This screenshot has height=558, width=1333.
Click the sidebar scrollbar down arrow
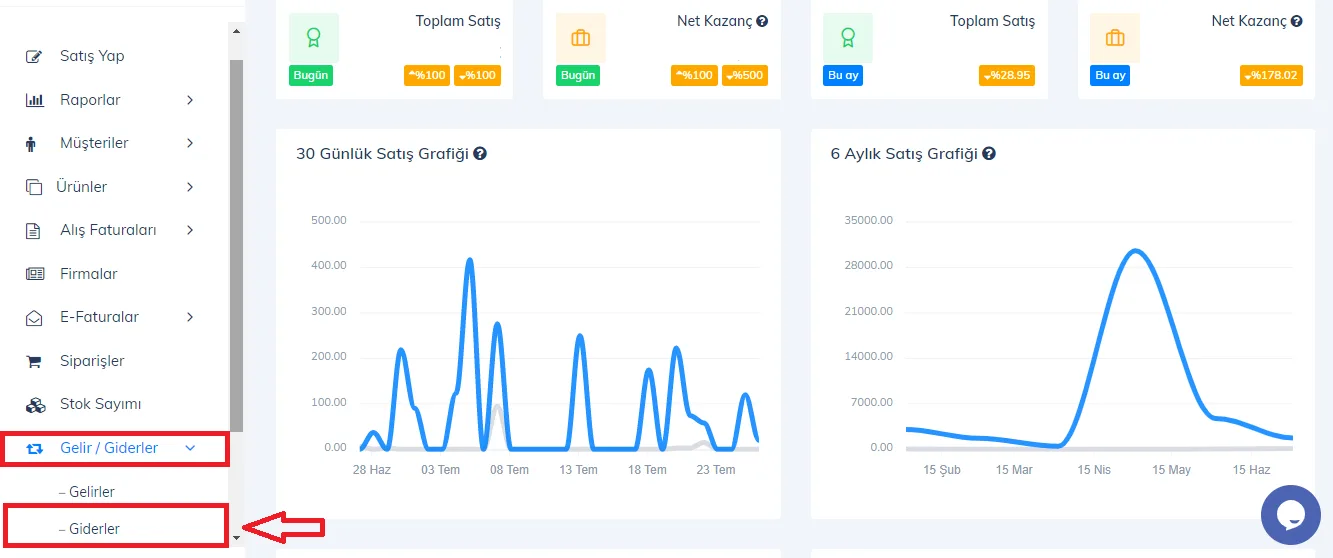click(237, 537)
